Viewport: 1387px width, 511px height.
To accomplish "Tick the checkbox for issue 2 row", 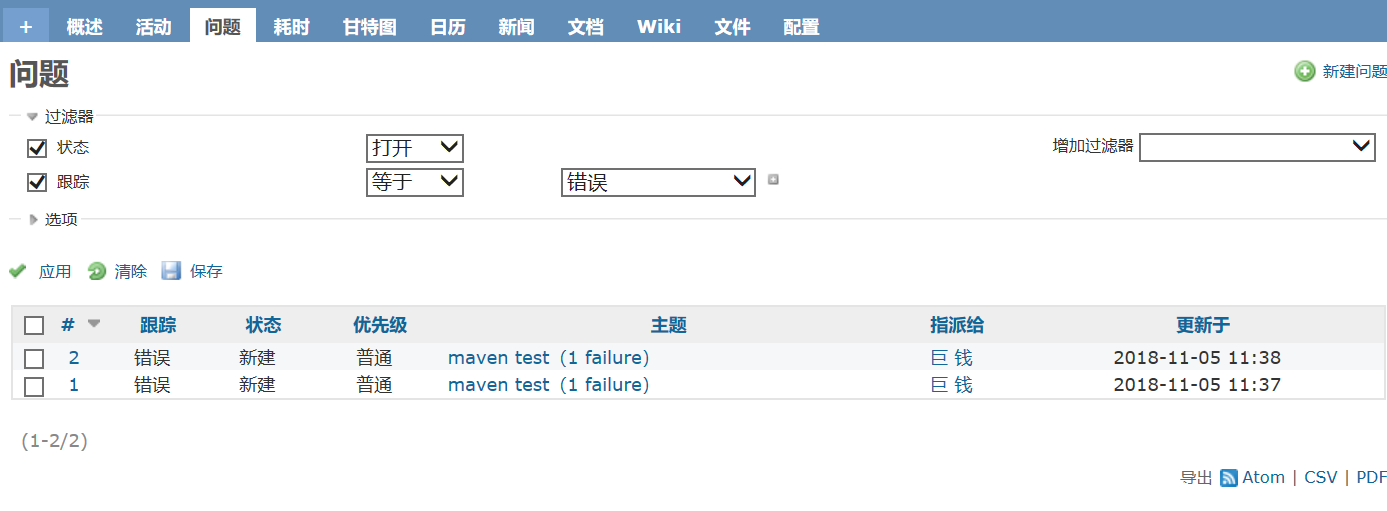I will (x=34, y=359).
